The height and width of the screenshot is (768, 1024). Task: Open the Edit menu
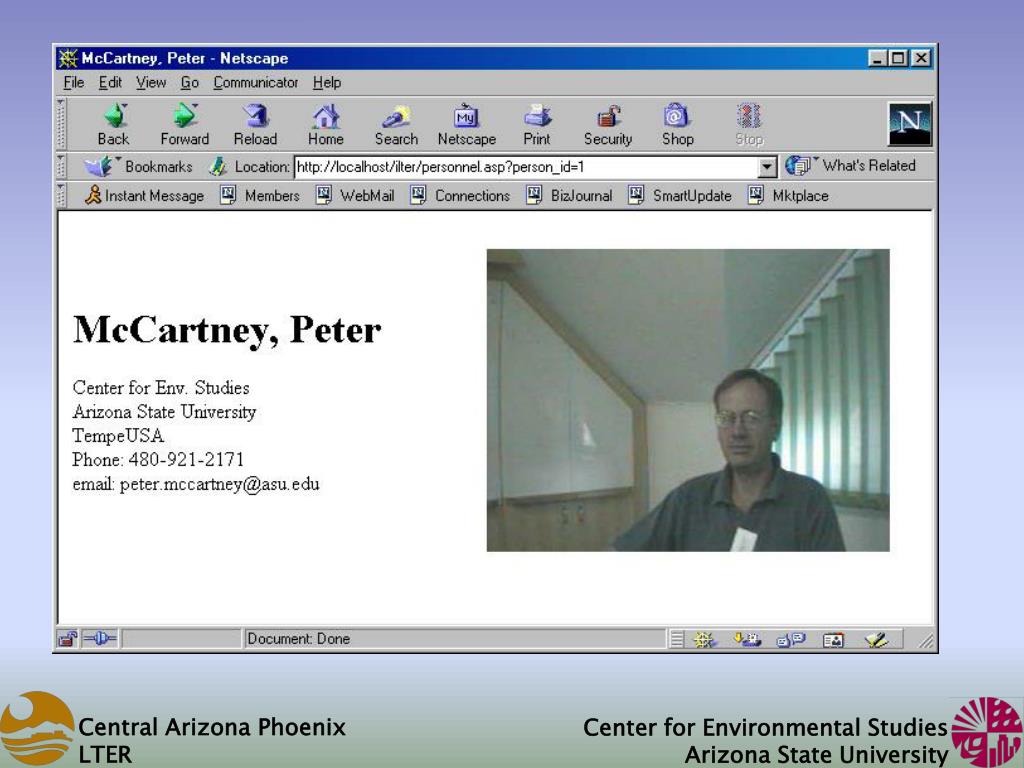pos(110,82)
